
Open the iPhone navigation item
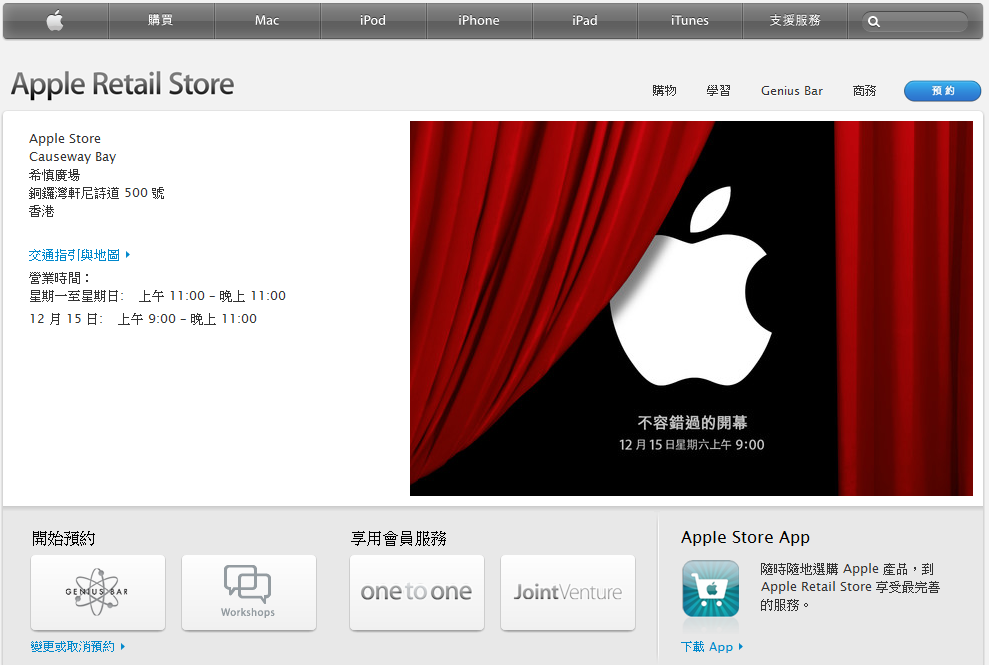[479, 21]
